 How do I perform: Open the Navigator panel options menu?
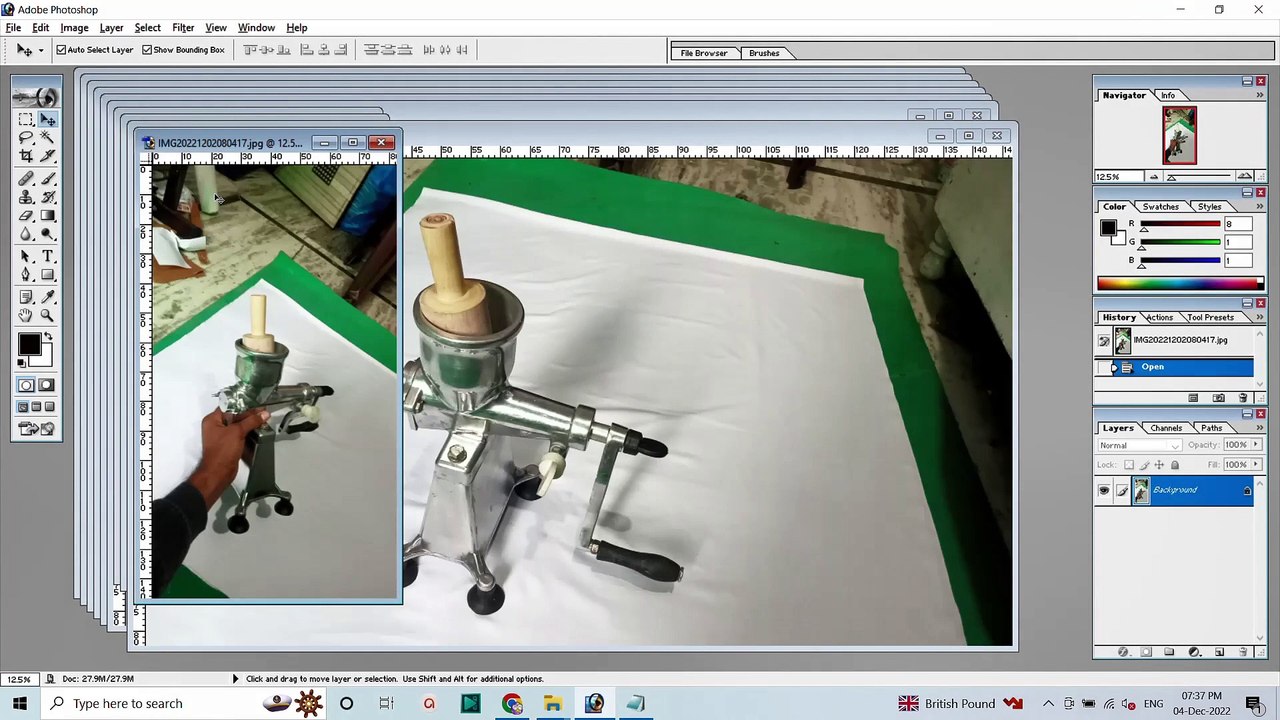[x=1260, y=95]
